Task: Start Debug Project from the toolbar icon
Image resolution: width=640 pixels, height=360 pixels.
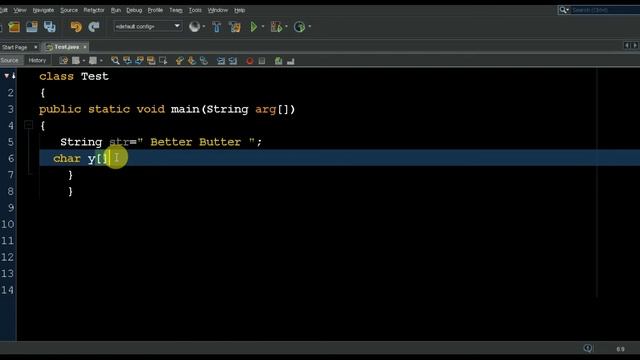Action: click(276, 27)
